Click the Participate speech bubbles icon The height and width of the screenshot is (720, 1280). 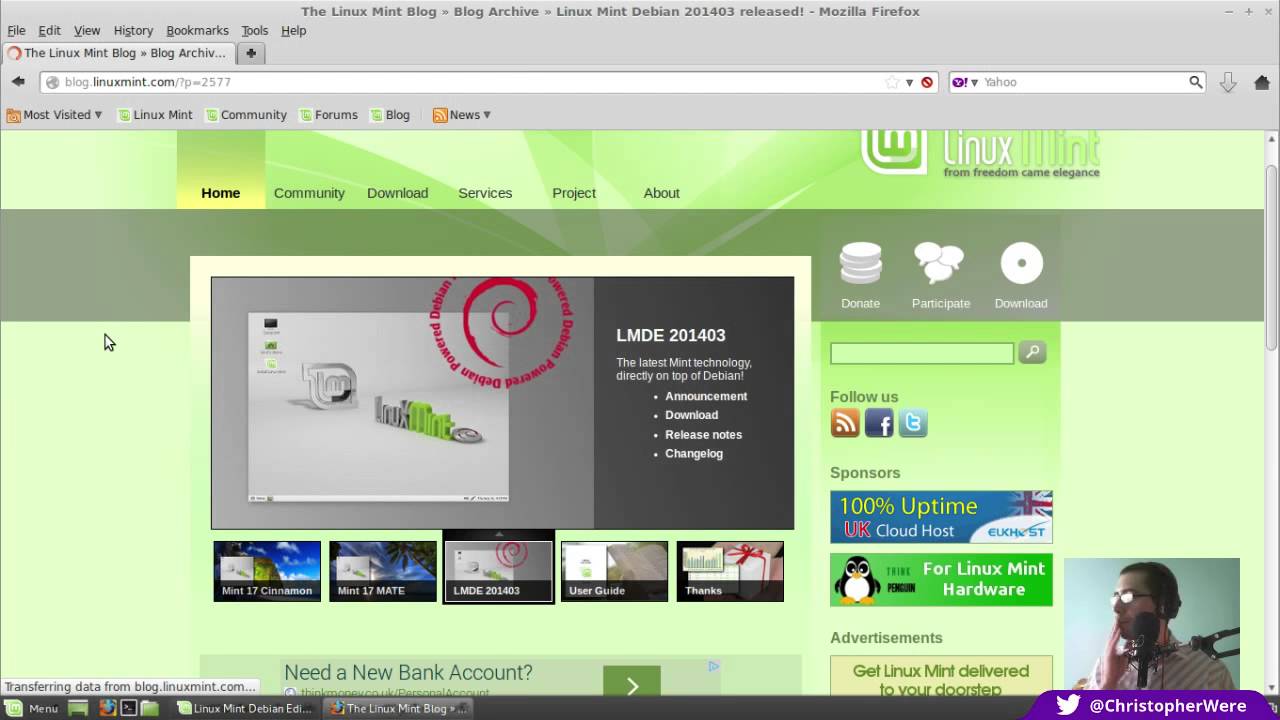coord(939,263)
